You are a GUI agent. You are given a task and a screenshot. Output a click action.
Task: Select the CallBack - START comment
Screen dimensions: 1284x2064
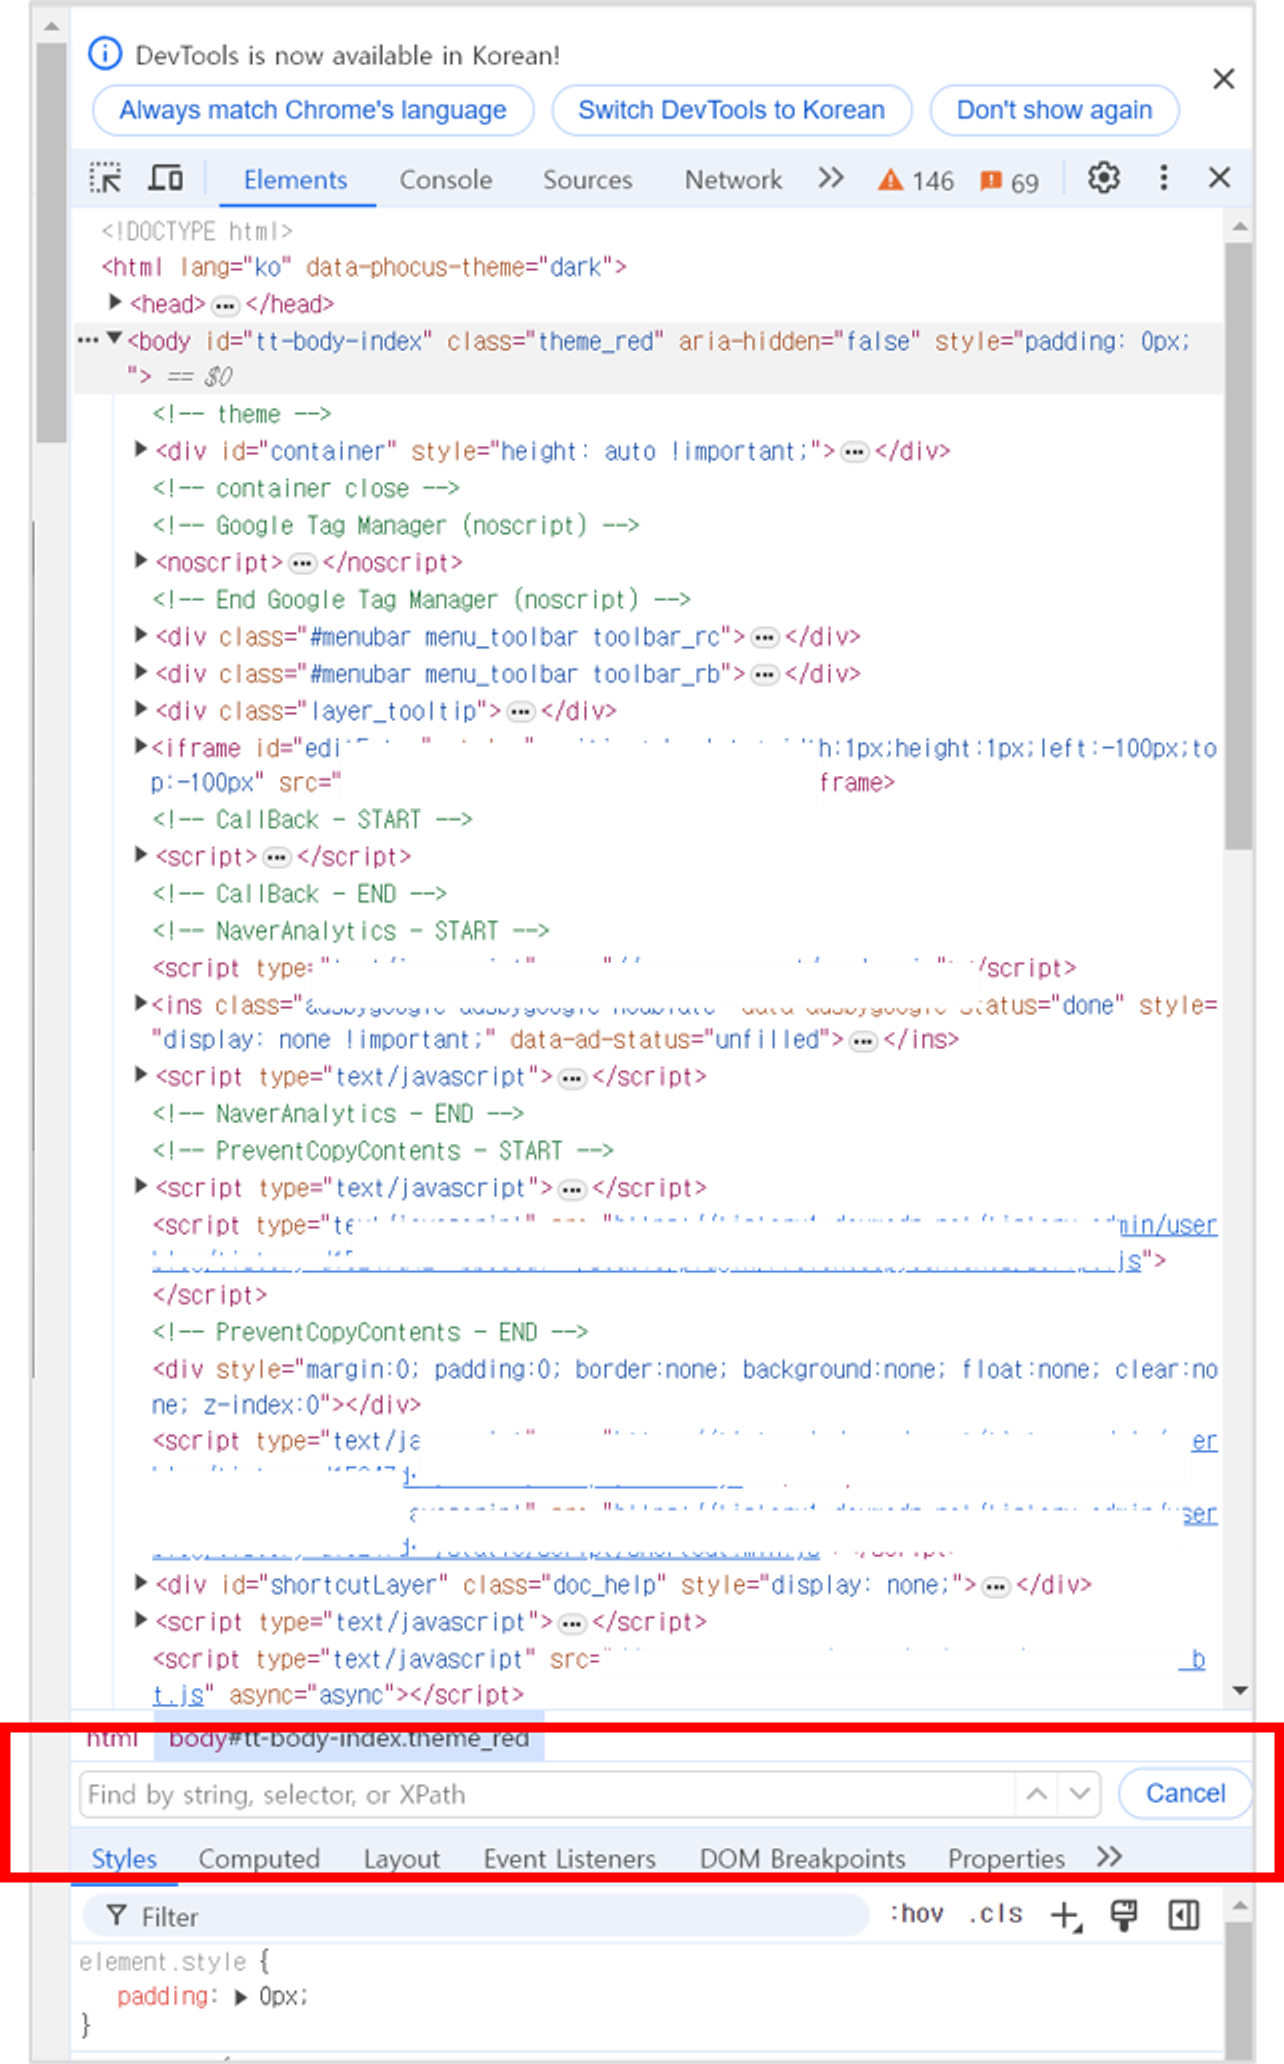pos(312,820)
